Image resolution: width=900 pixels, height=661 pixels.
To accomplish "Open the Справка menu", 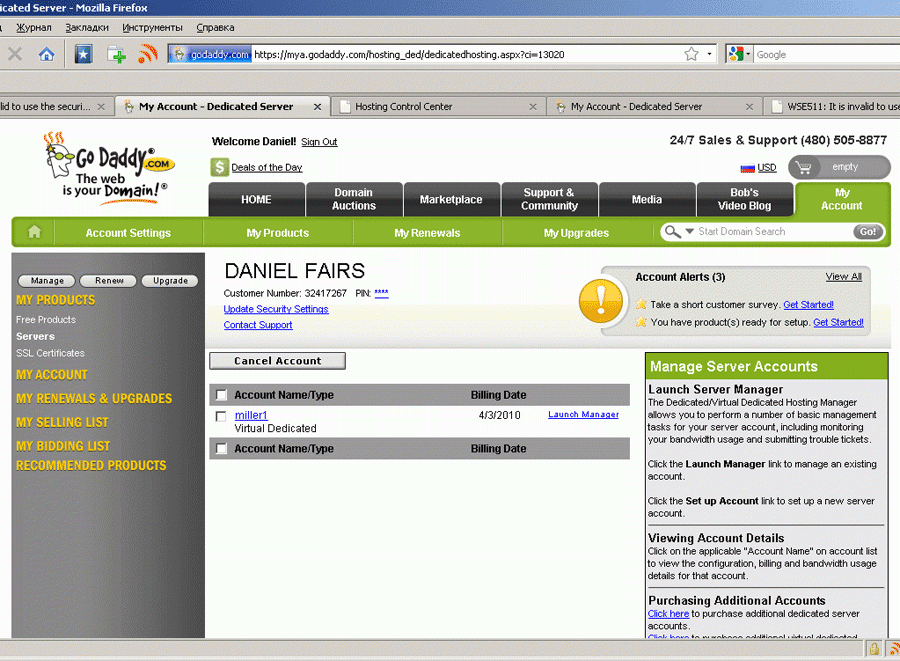I will click(x=215, y=28).
